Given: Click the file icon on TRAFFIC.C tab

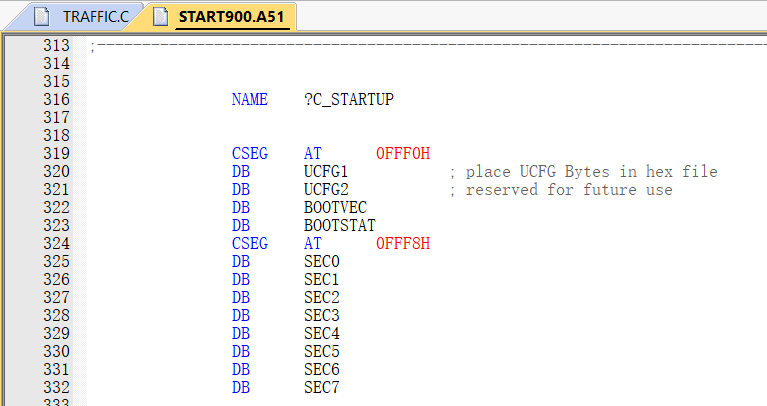Looking at the screenshot, I should pos(42,17).
